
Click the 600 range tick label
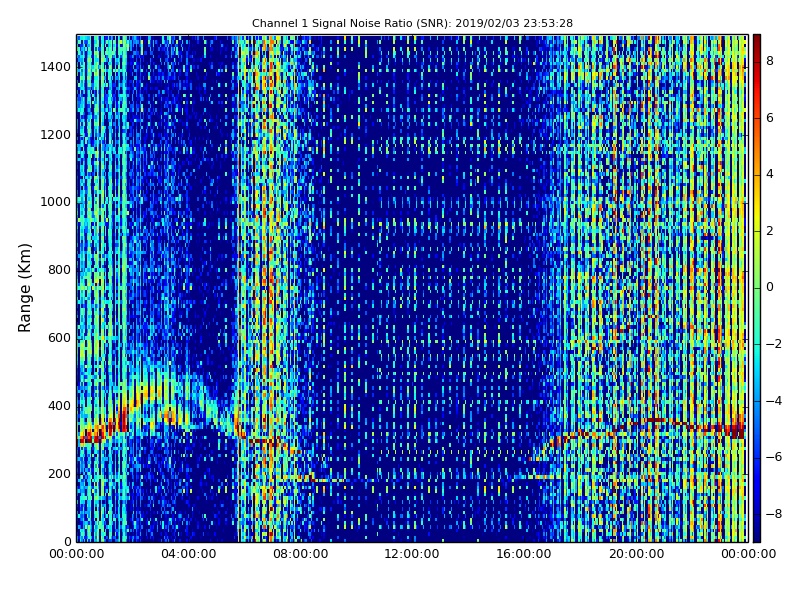click(x=59, y=338)
